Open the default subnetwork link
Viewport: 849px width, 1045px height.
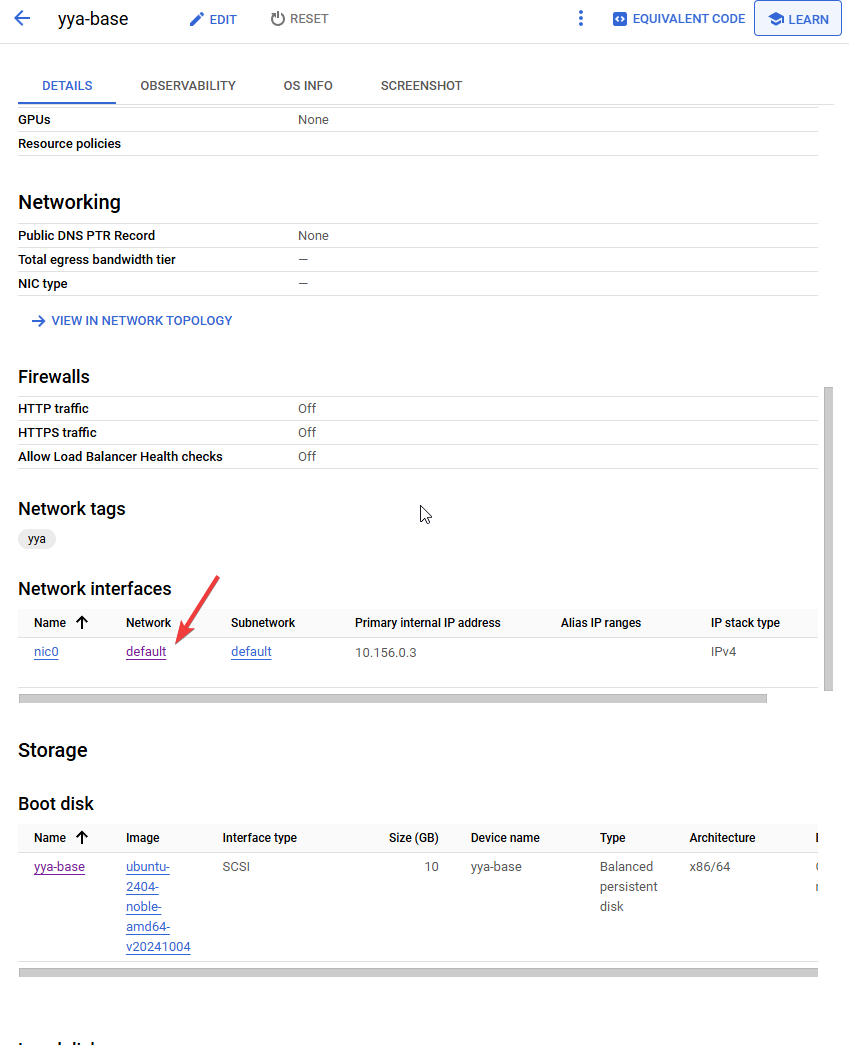(x=251, y=652)
